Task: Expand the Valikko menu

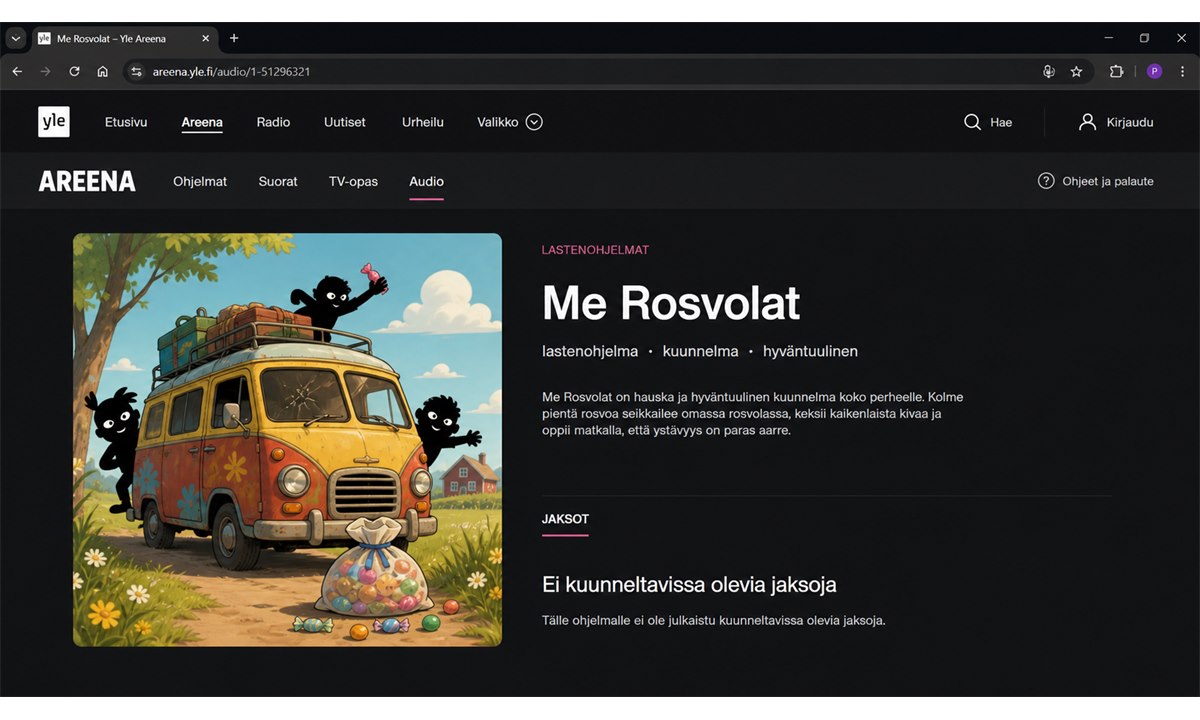Action: (509, 122)
